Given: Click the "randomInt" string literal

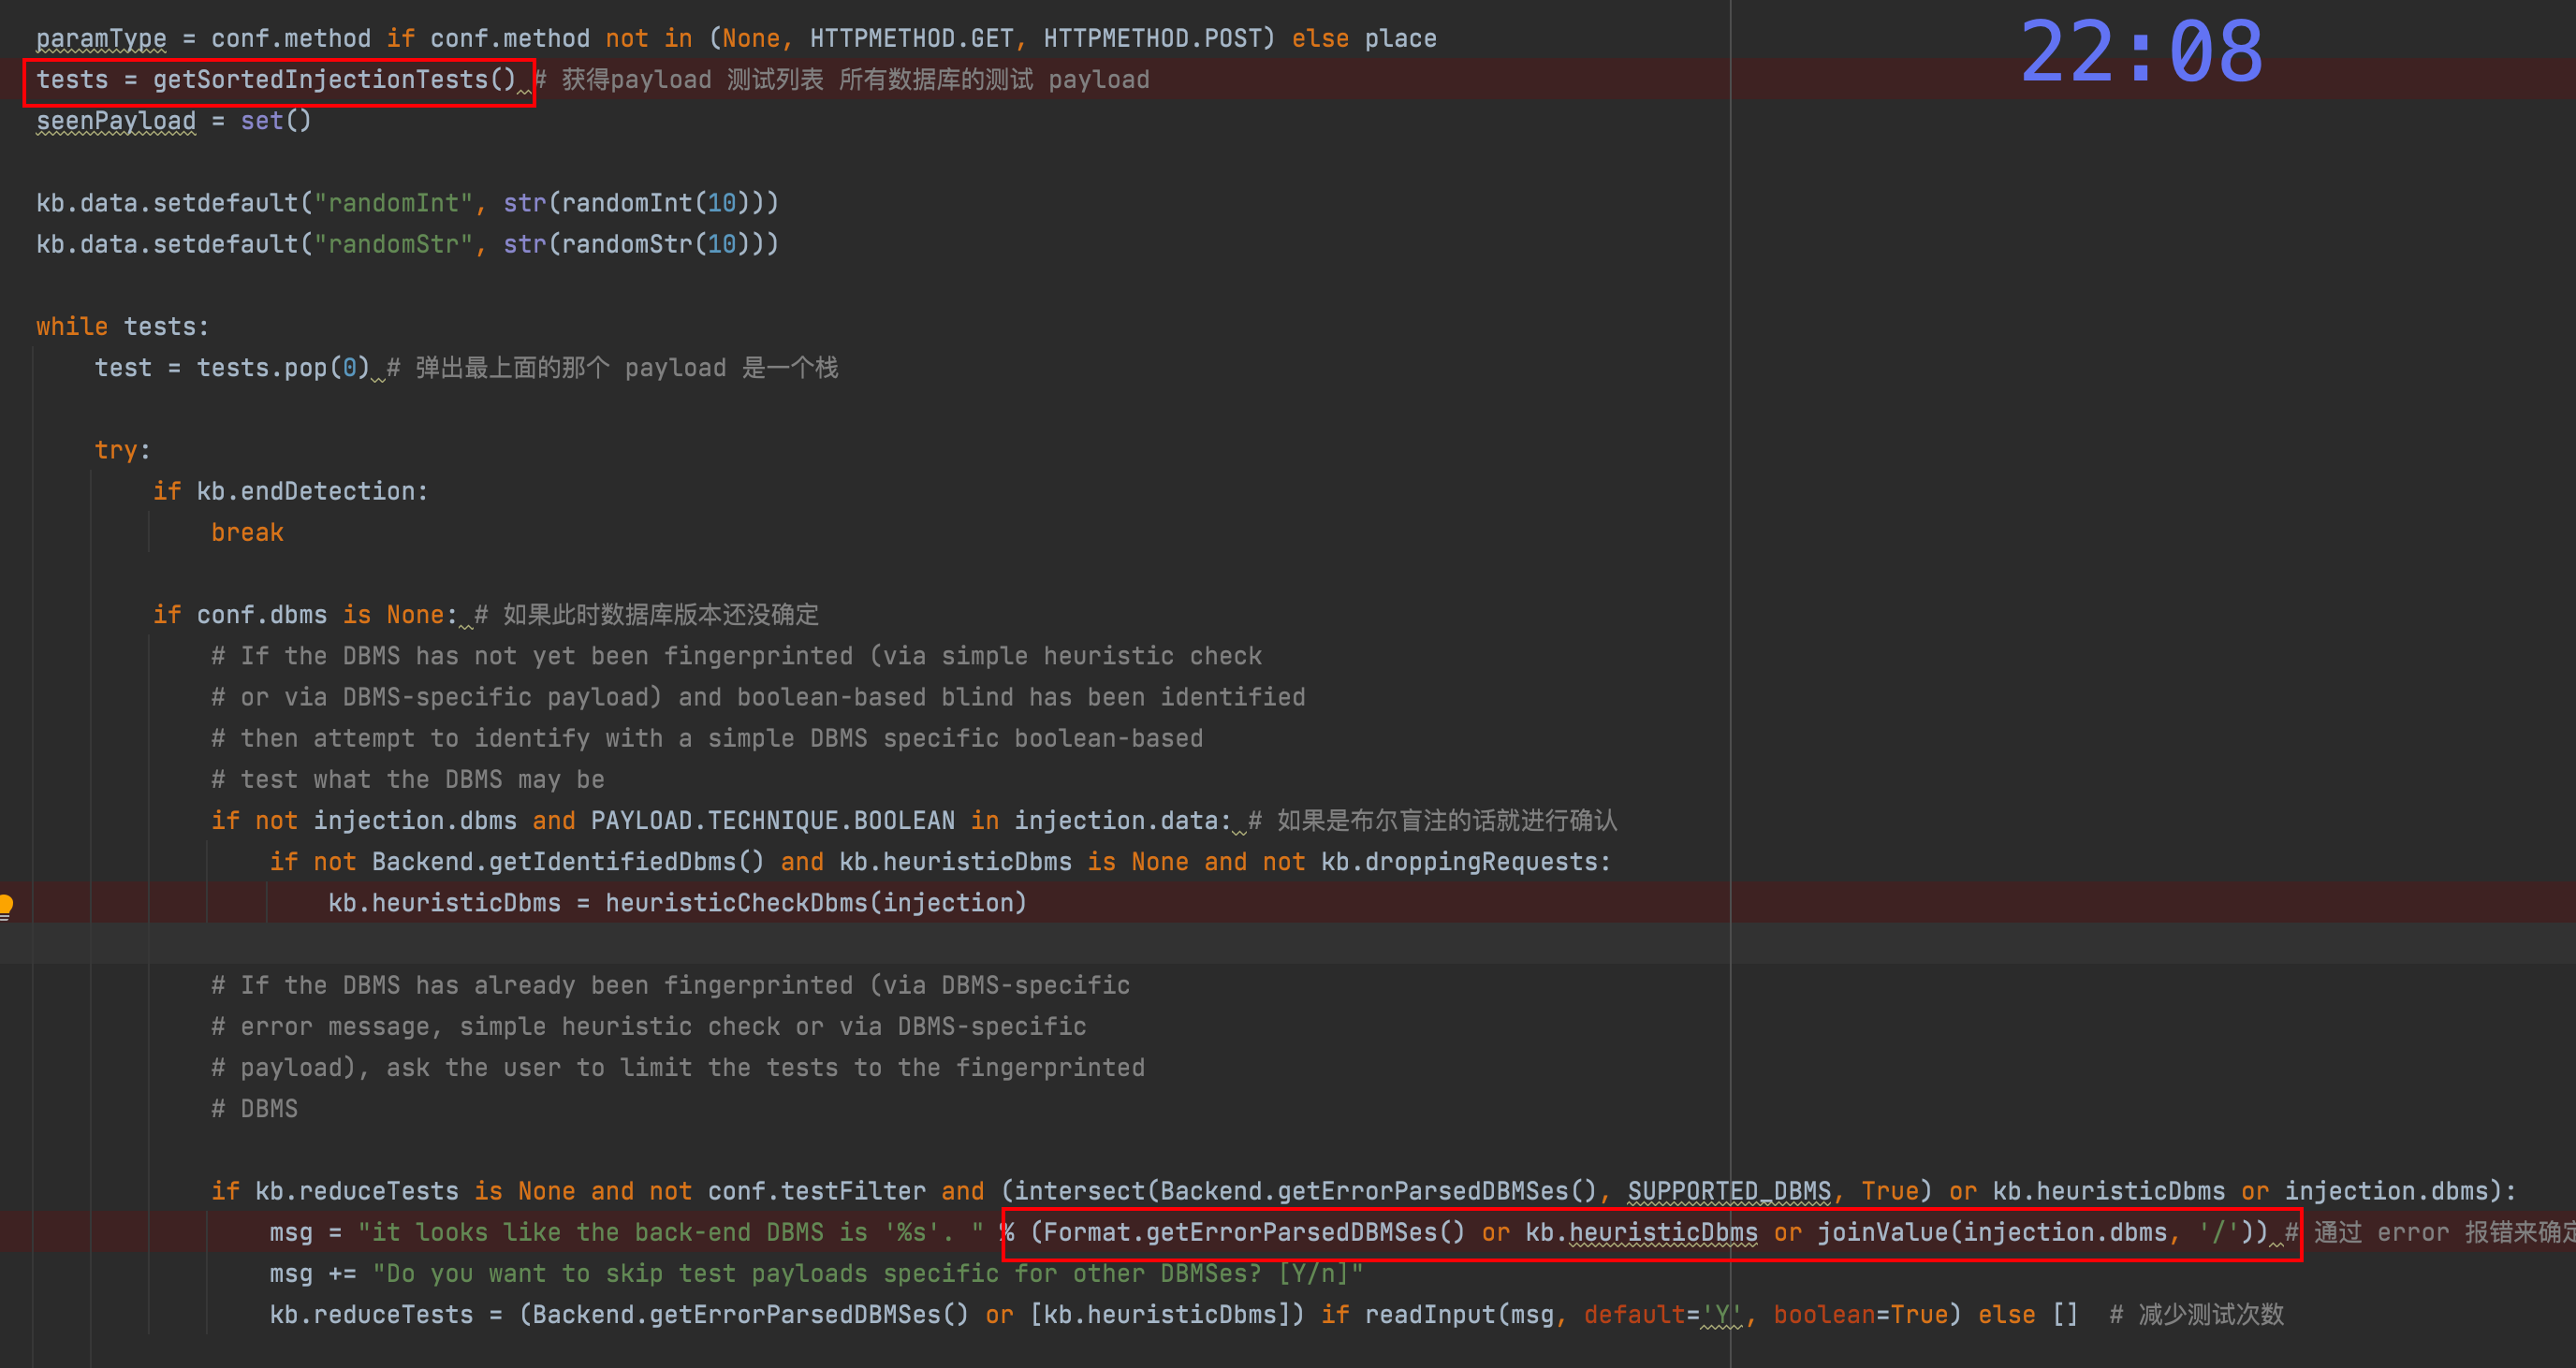Looking at the screenshot, I should coord(393,203).
